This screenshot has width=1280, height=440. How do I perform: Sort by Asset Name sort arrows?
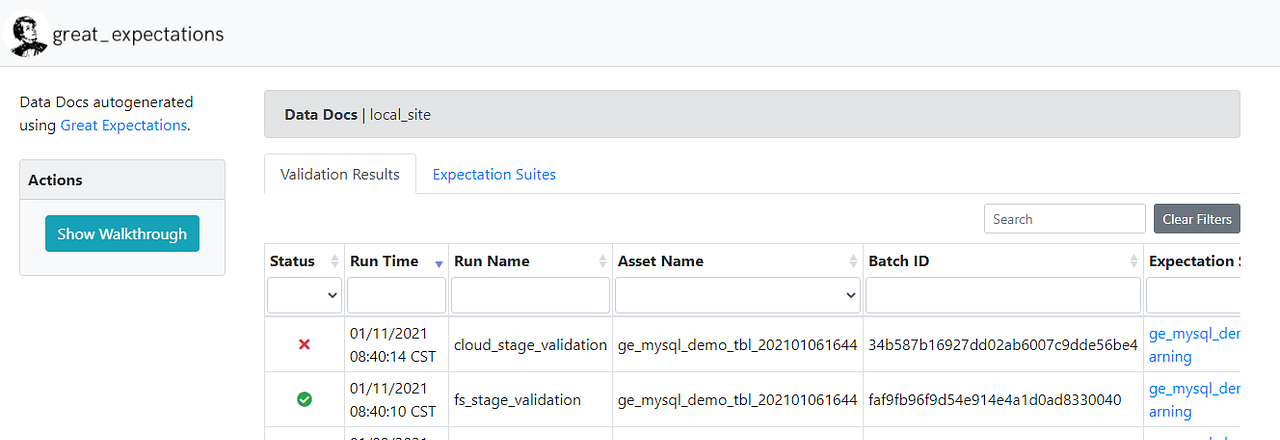(x=853, y=262)
